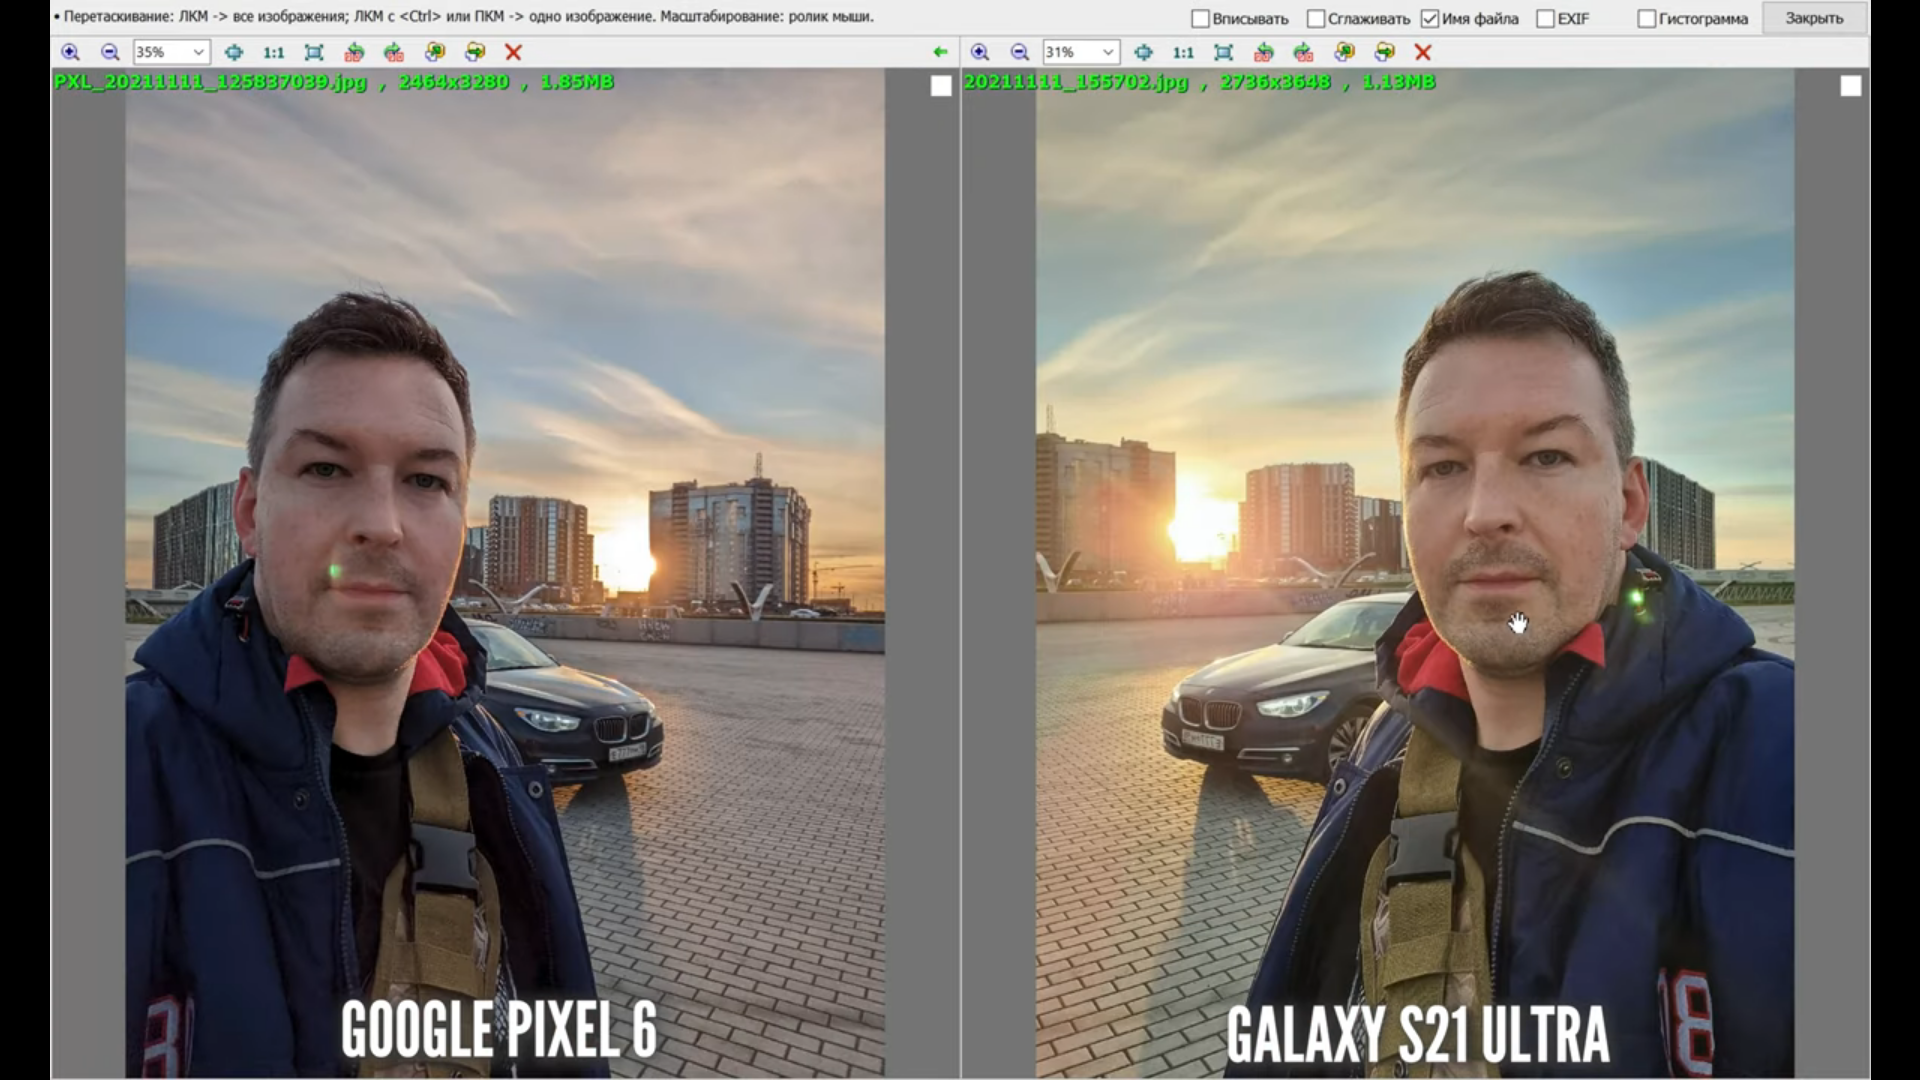1920x1080 pixels.
Task: Rotate right image clockwise
Action: pos(1303,52)
